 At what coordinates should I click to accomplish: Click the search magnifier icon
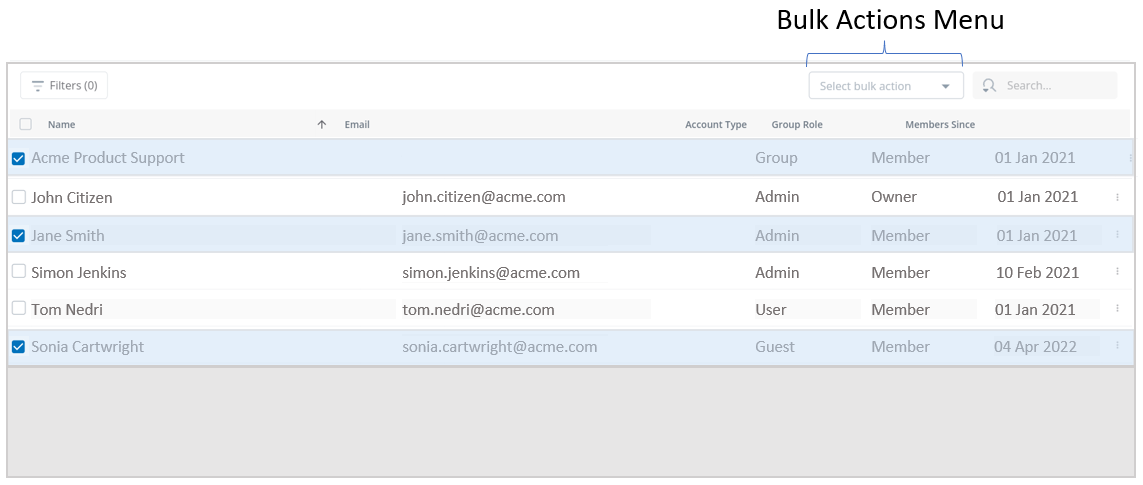(989, 86)
